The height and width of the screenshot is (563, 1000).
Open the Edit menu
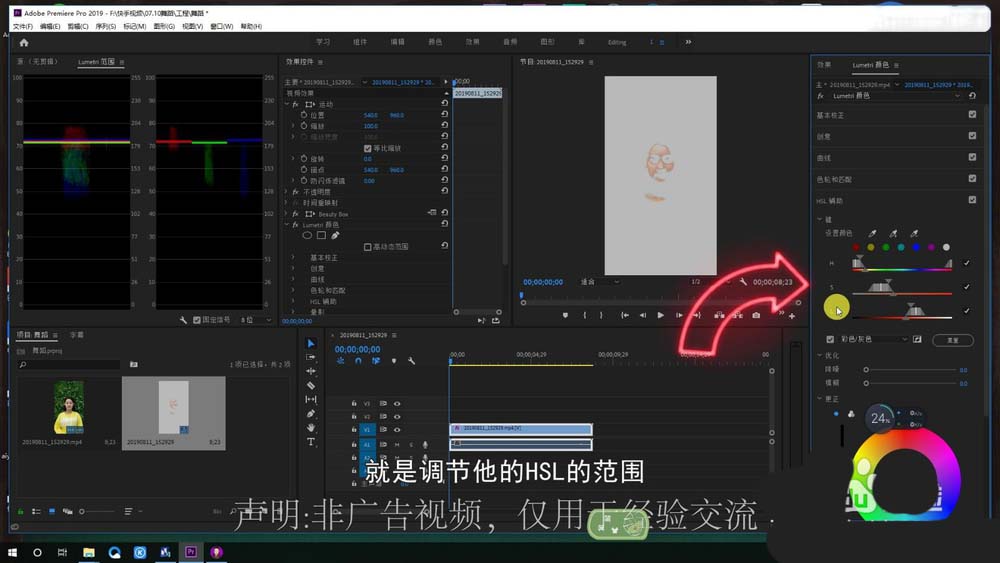coord(50,26)
